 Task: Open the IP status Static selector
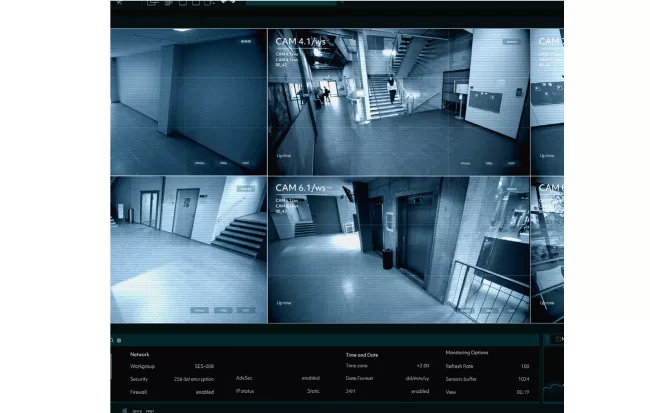point(312,391)
